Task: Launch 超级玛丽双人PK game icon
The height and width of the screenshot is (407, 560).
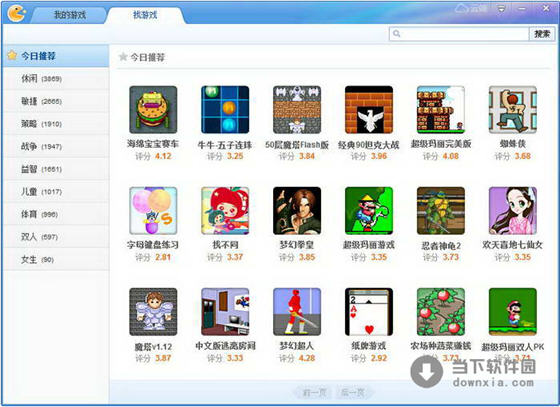Action: pyautogui.click(x=513, y=312)
